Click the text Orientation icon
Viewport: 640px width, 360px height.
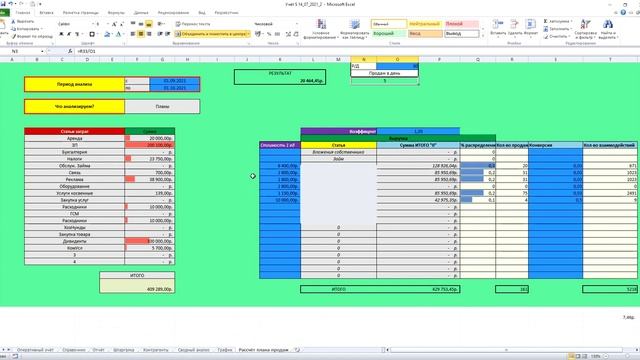[161, 24]
